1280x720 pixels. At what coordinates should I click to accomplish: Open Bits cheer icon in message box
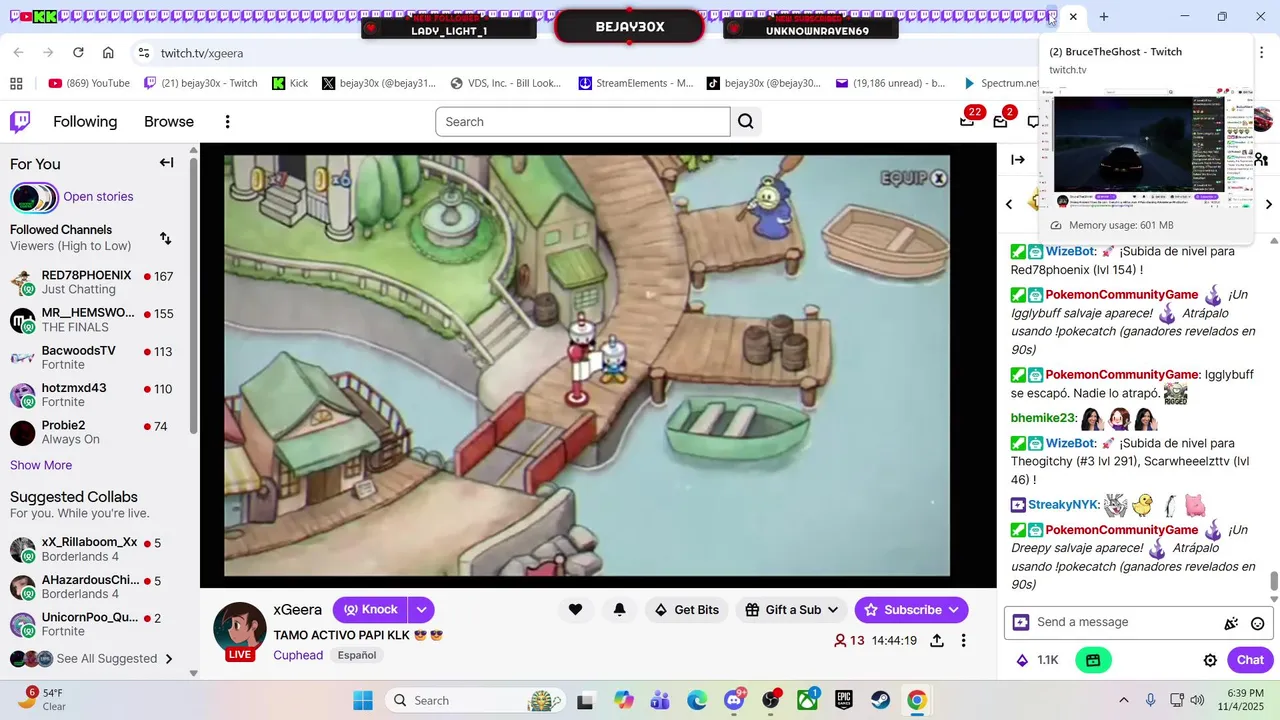(x=1231, y=623)
